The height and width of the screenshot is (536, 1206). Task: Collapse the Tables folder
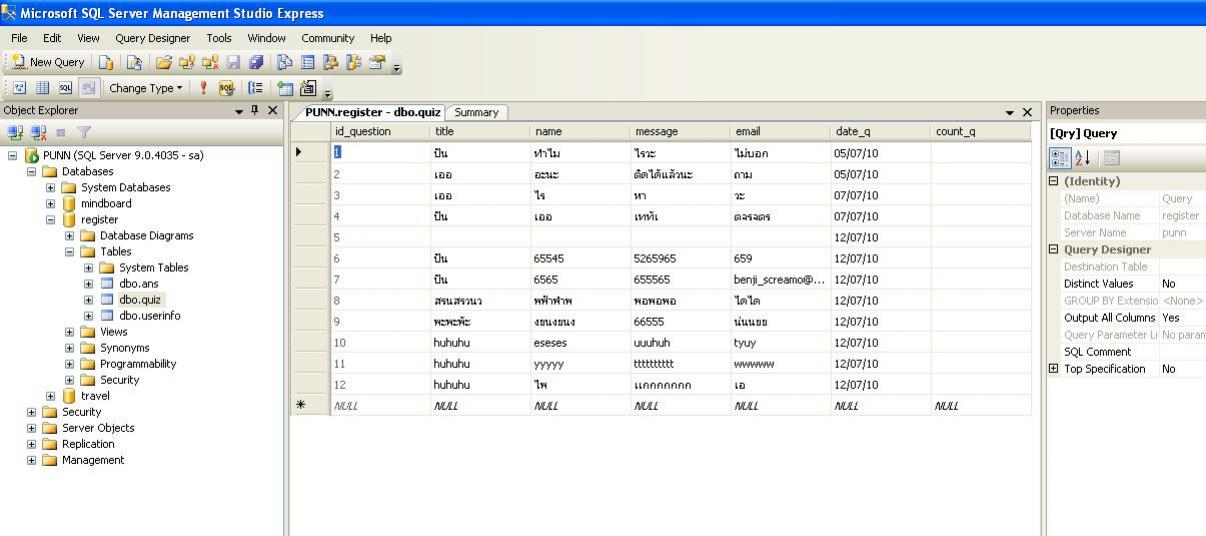pyautogui.click(x=70, y=252)
